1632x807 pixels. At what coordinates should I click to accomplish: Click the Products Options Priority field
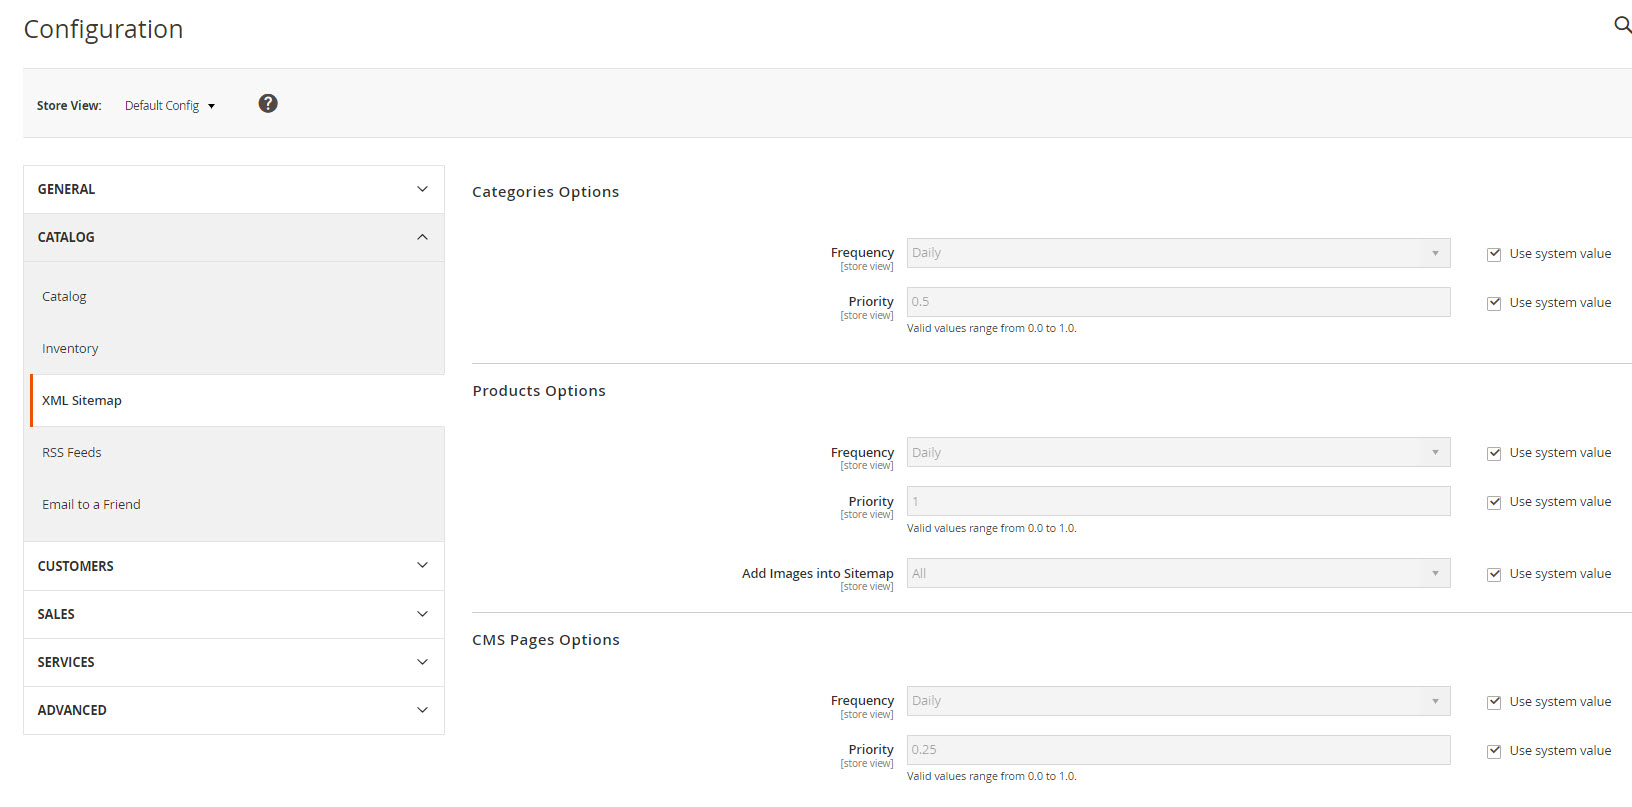pyautogui.click(x=1178, y=501)
